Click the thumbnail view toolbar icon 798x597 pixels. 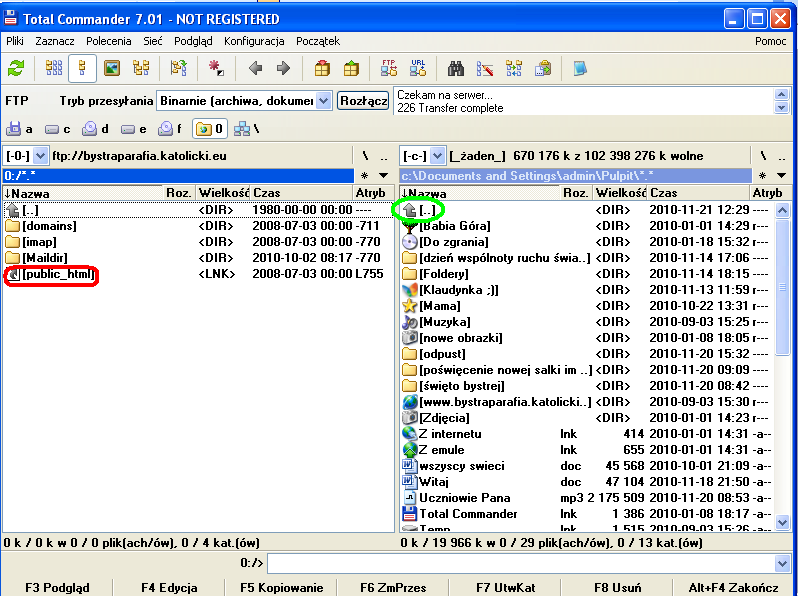(112, 68)
